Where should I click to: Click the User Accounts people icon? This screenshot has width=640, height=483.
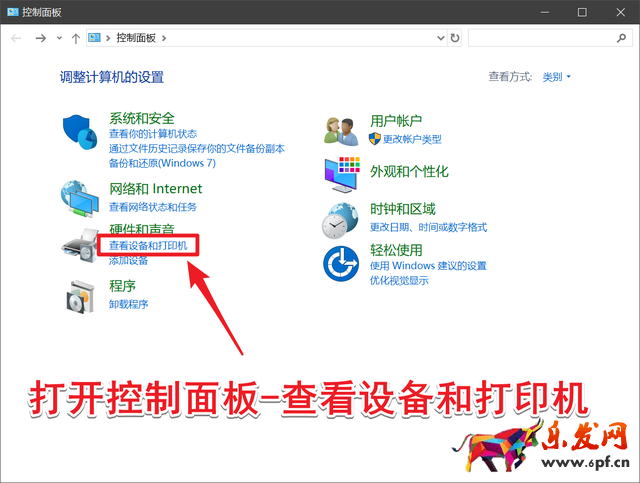point(341,129)
